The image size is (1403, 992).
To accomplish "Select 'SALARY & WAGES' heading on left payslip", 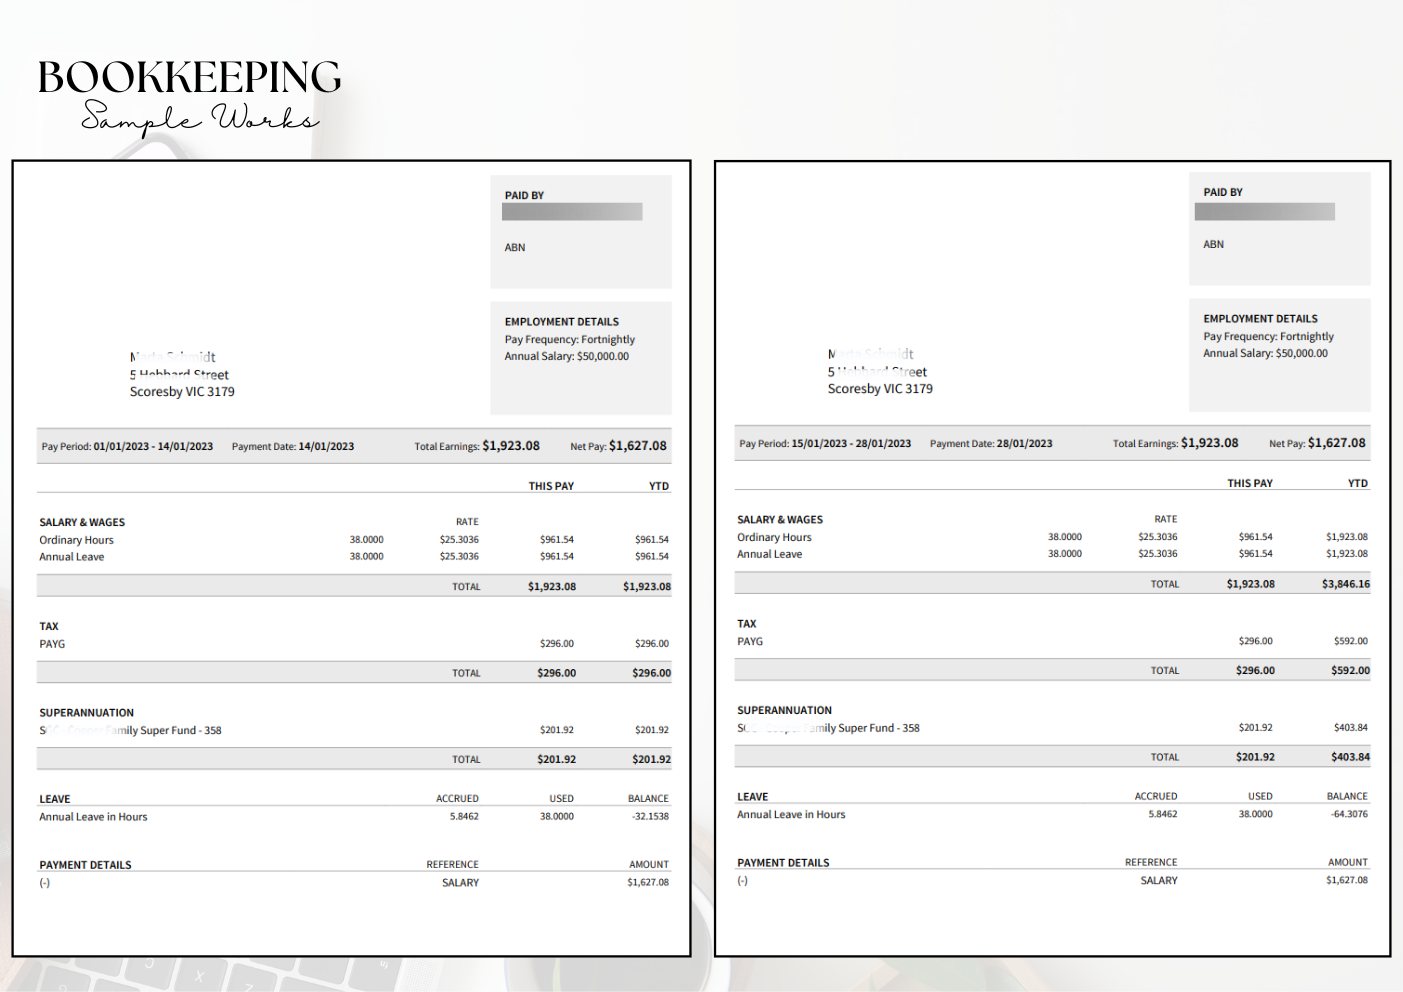I will (82, 523).
